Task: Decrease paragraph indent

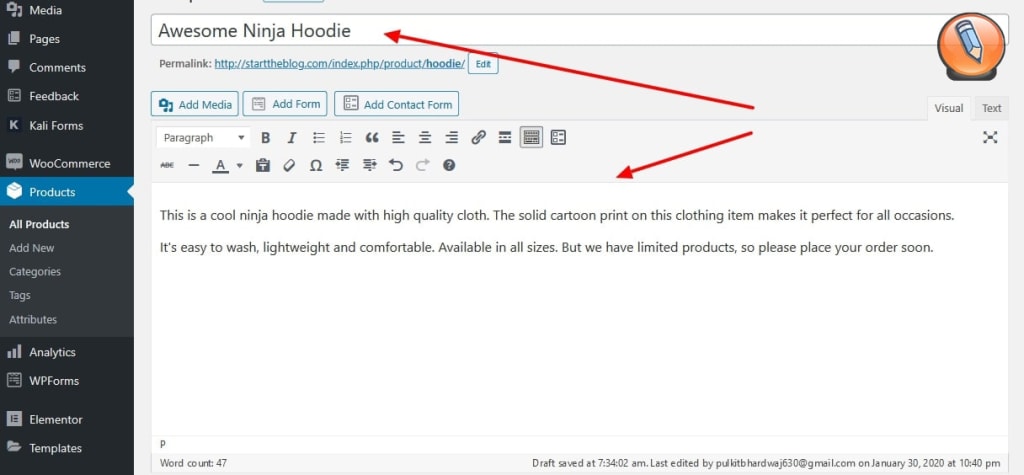Action: click(x=343, y=165)
